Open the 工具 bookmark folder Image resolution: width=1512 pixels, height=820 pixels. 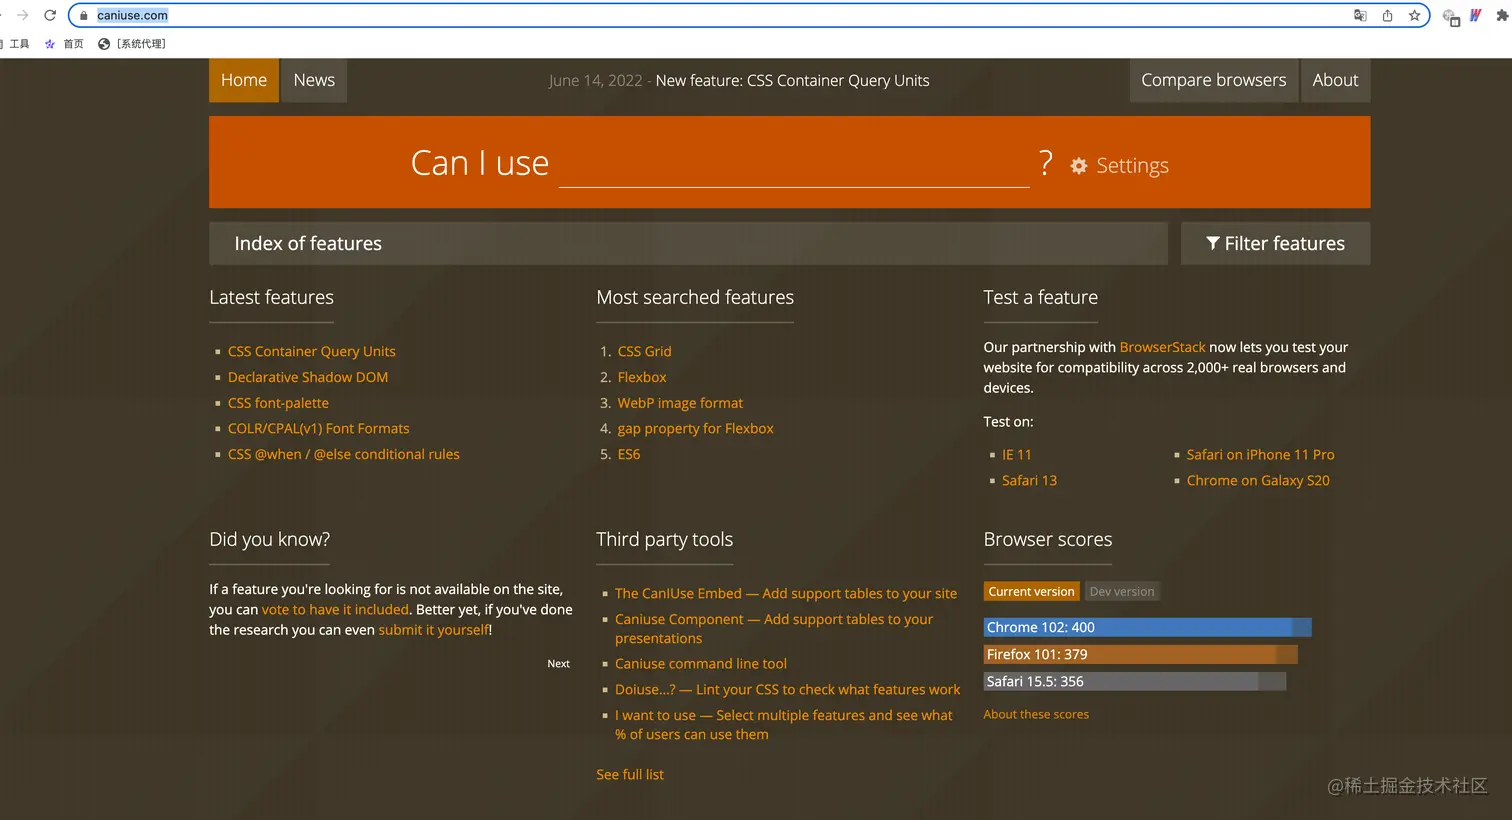pyautogui.click(x=17, y=44)
